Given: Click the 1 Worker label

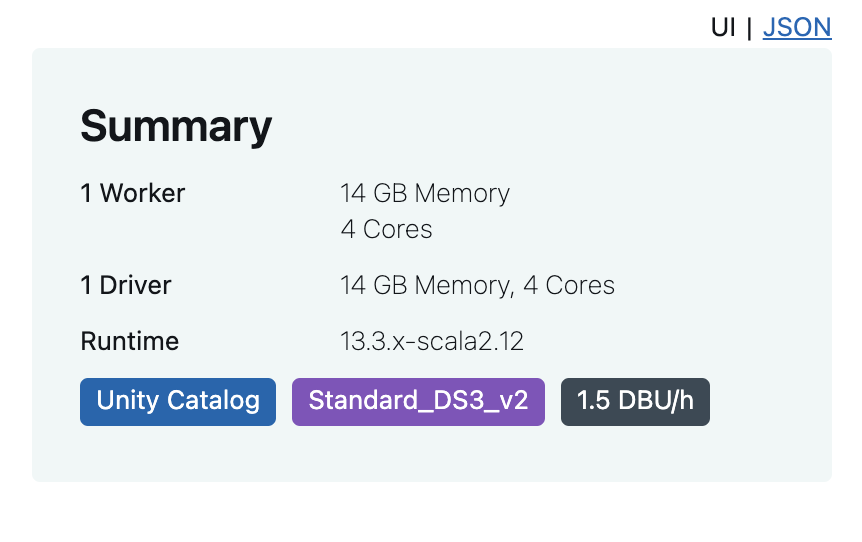Looking at the screenshot, I should coord(133,193).
